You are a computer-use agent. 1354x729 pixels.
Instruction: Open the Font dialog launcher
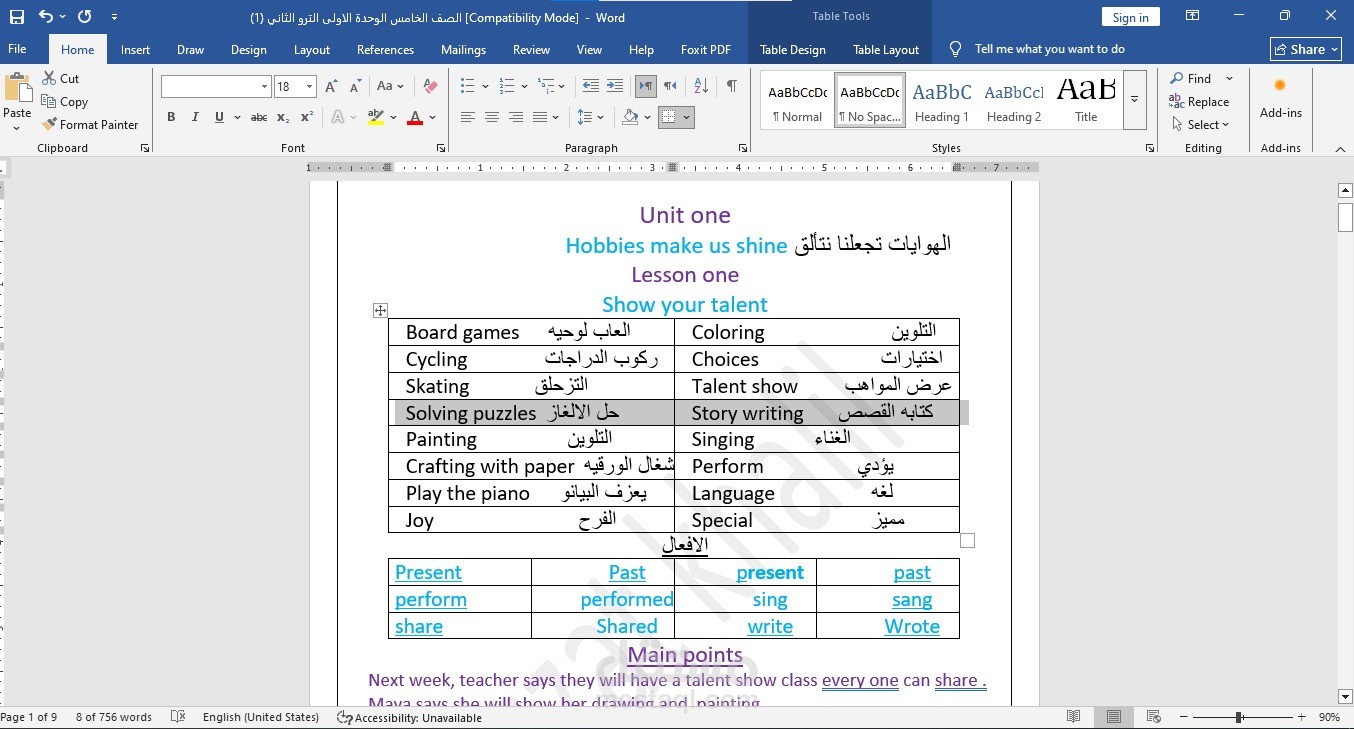441,148
